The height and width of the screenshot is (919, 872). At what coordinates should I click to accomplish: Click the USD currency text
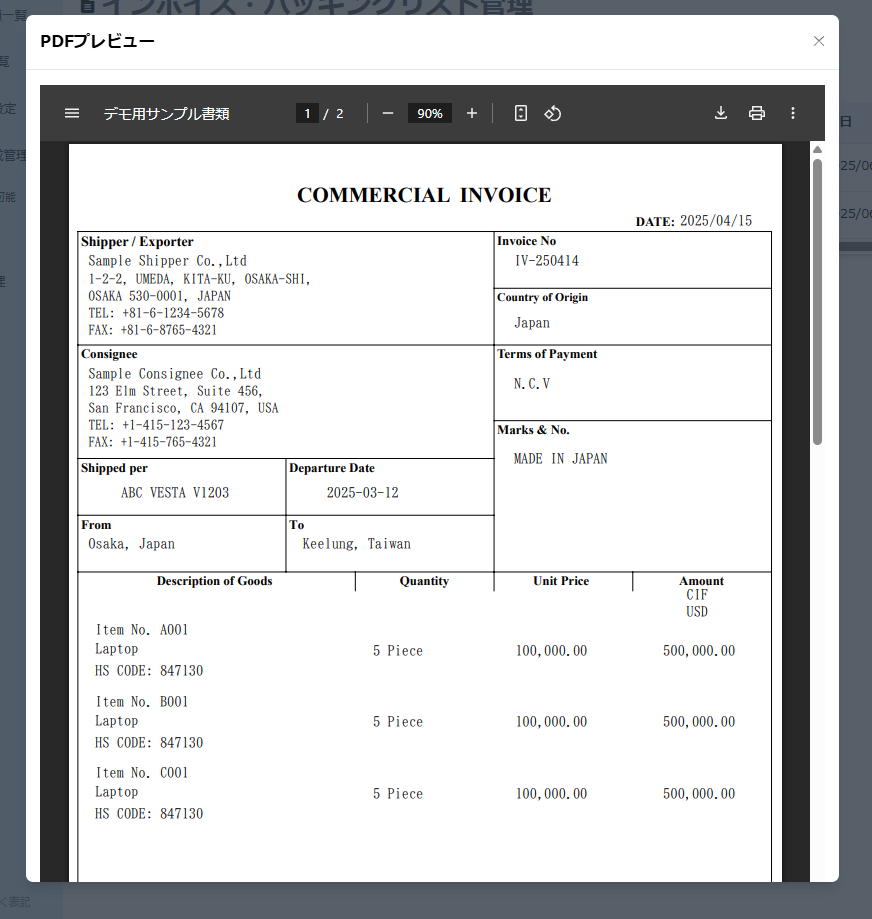point(697,612)
